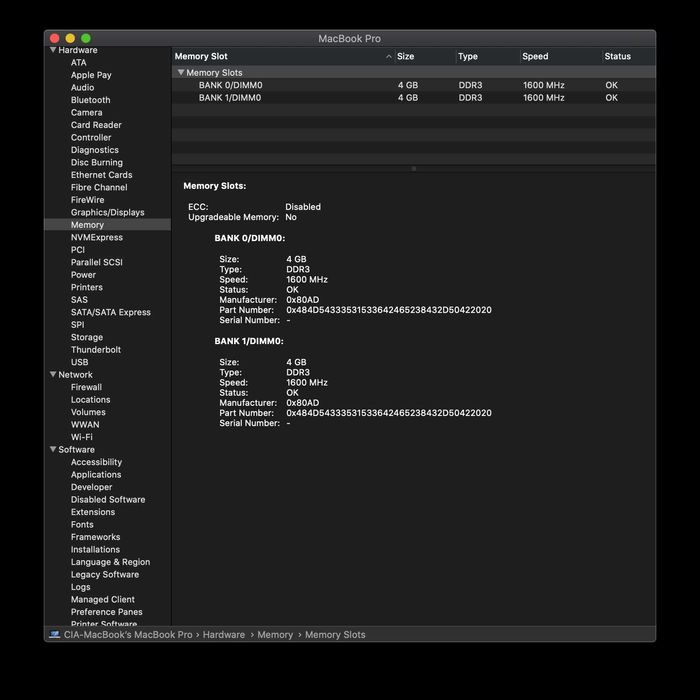The width and height of the screenshot is (700, 700).
Task: Open Parallel SCSI info
Action: click(x=96, y=262)
